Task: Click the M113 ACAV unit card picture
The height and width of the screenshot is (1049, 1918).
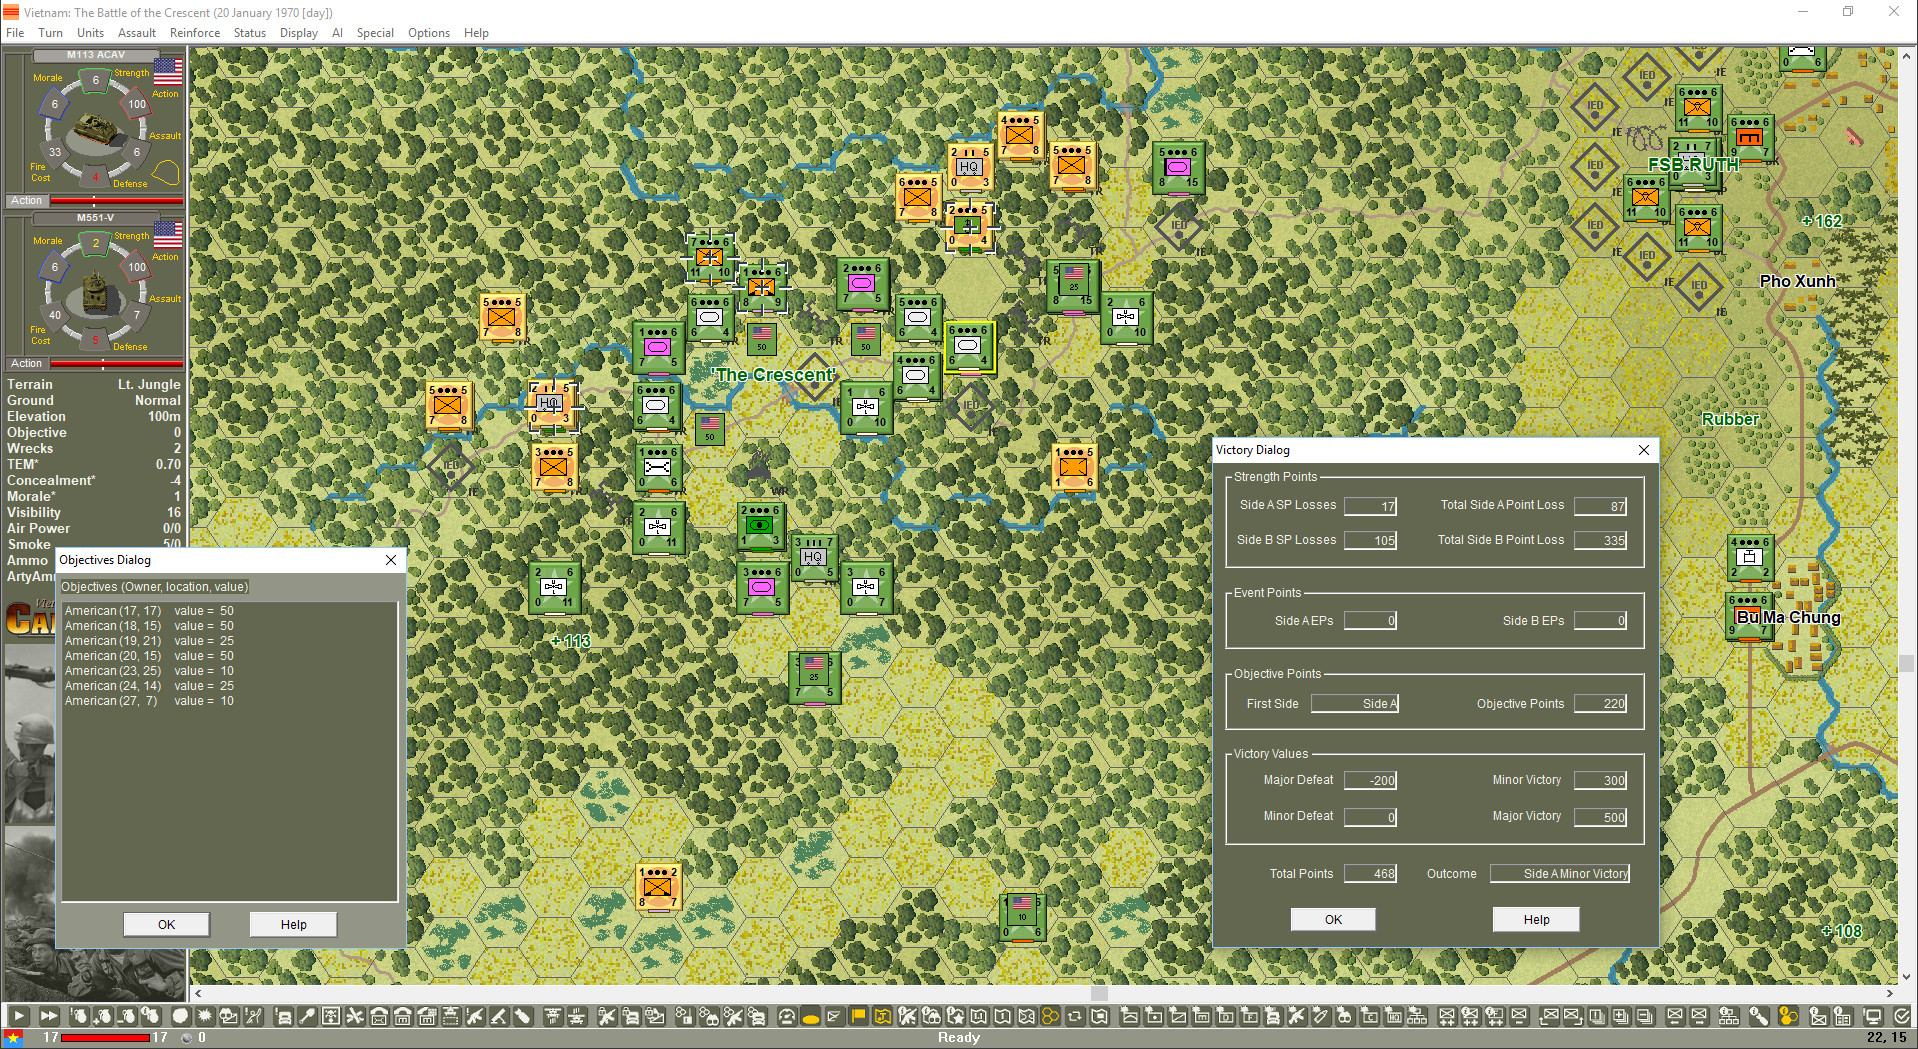Action: (x=97, y=128)
